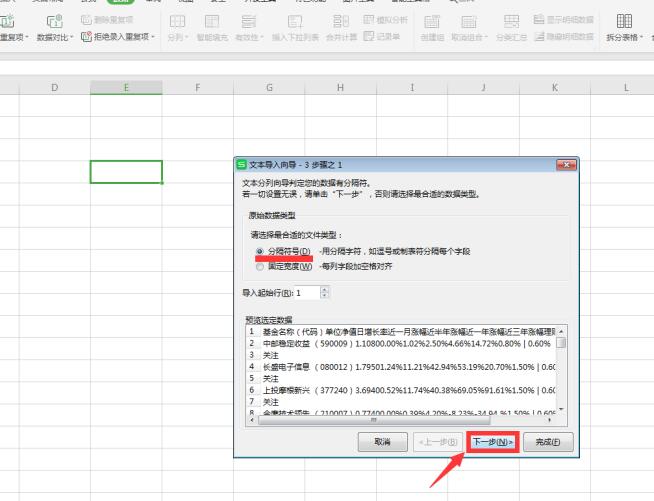This screenshot has height=501, width=654.
Task: Click preview row 1 starting 基金名称（代码）
Action: click(402, 332)
